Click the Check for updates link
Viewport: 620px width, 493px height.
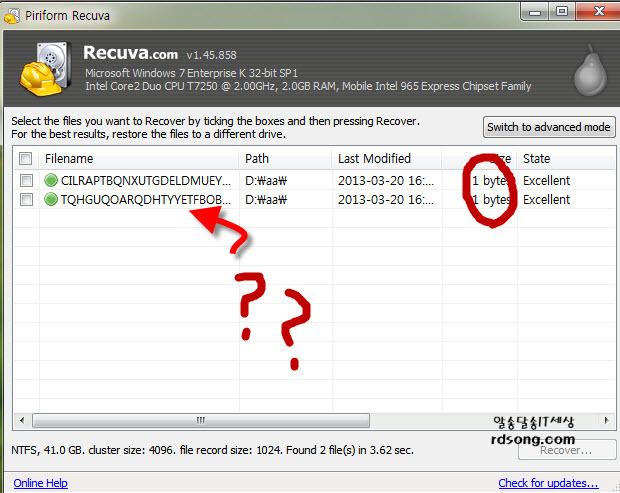[x=548, y=484]
